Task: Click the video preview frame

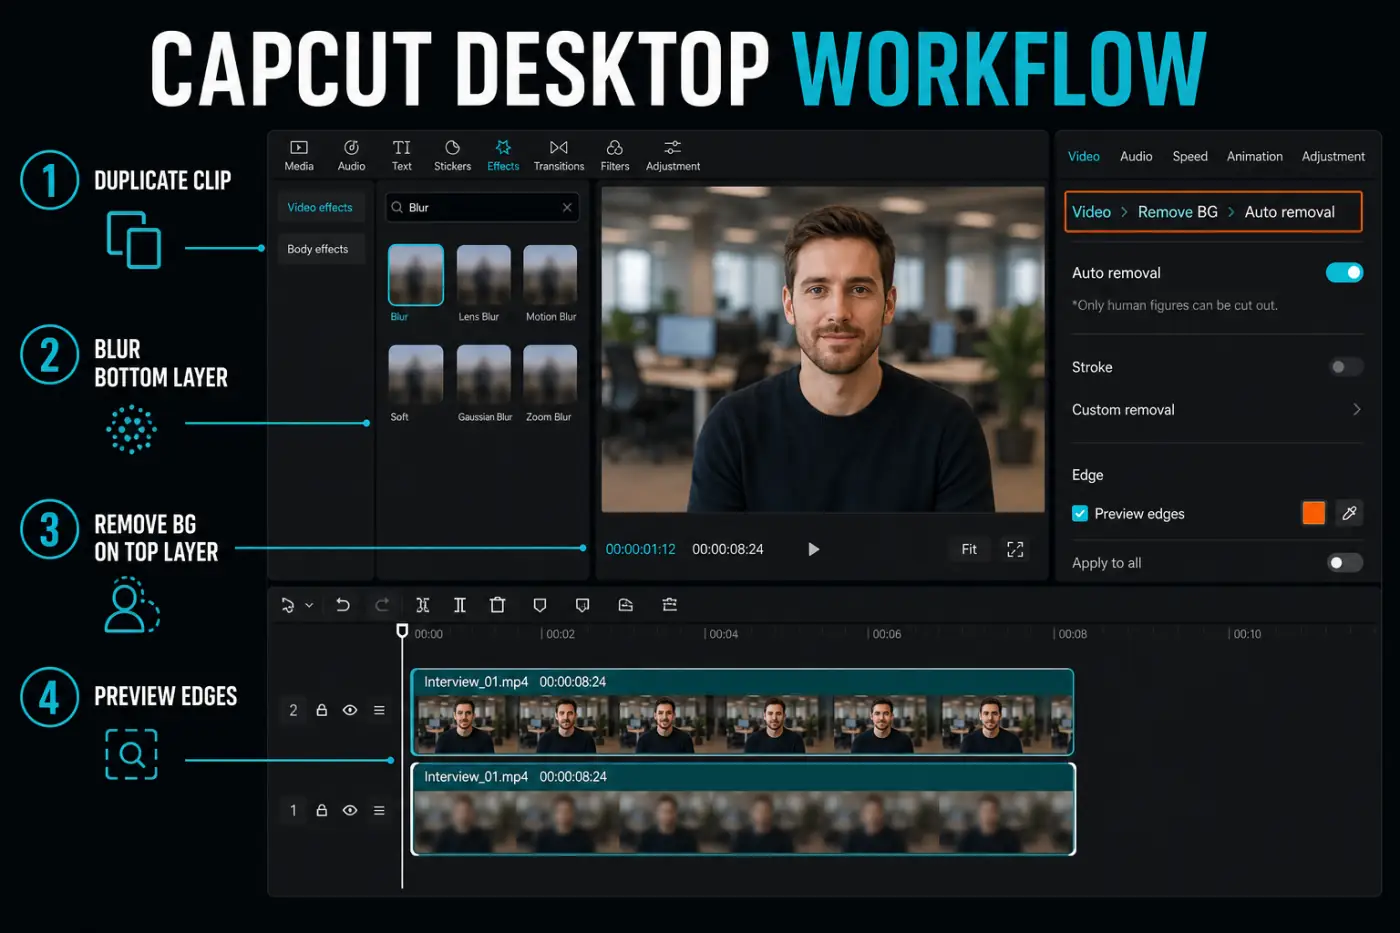Action: click(823, 349)
